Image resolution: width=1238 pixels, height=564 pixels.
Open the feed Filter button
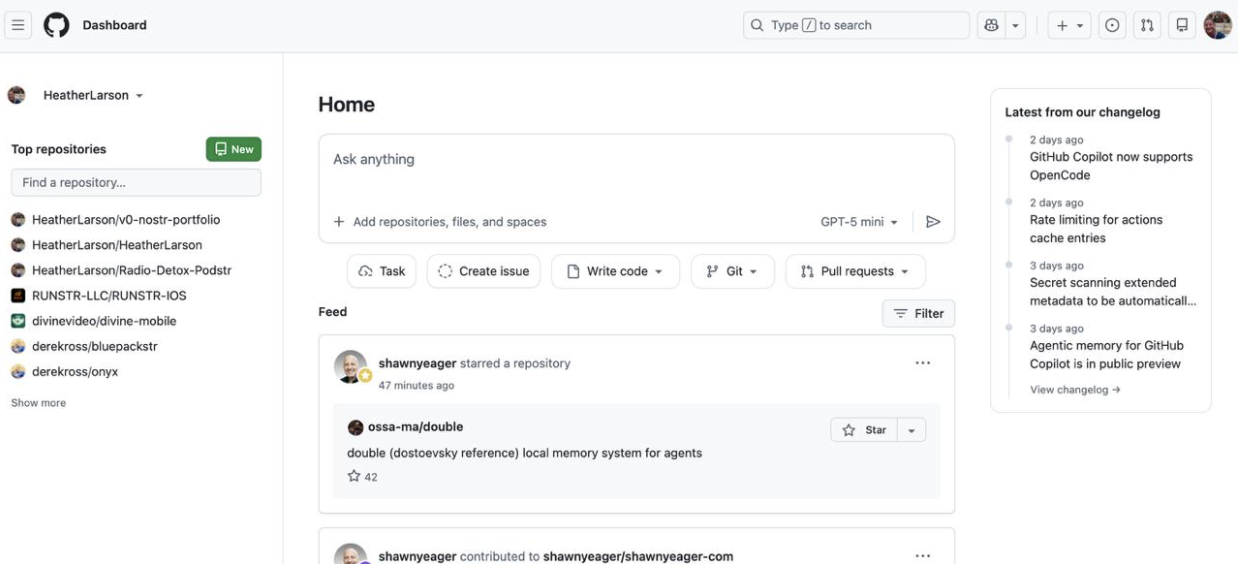pyautogui.click(x=918, y=313)
